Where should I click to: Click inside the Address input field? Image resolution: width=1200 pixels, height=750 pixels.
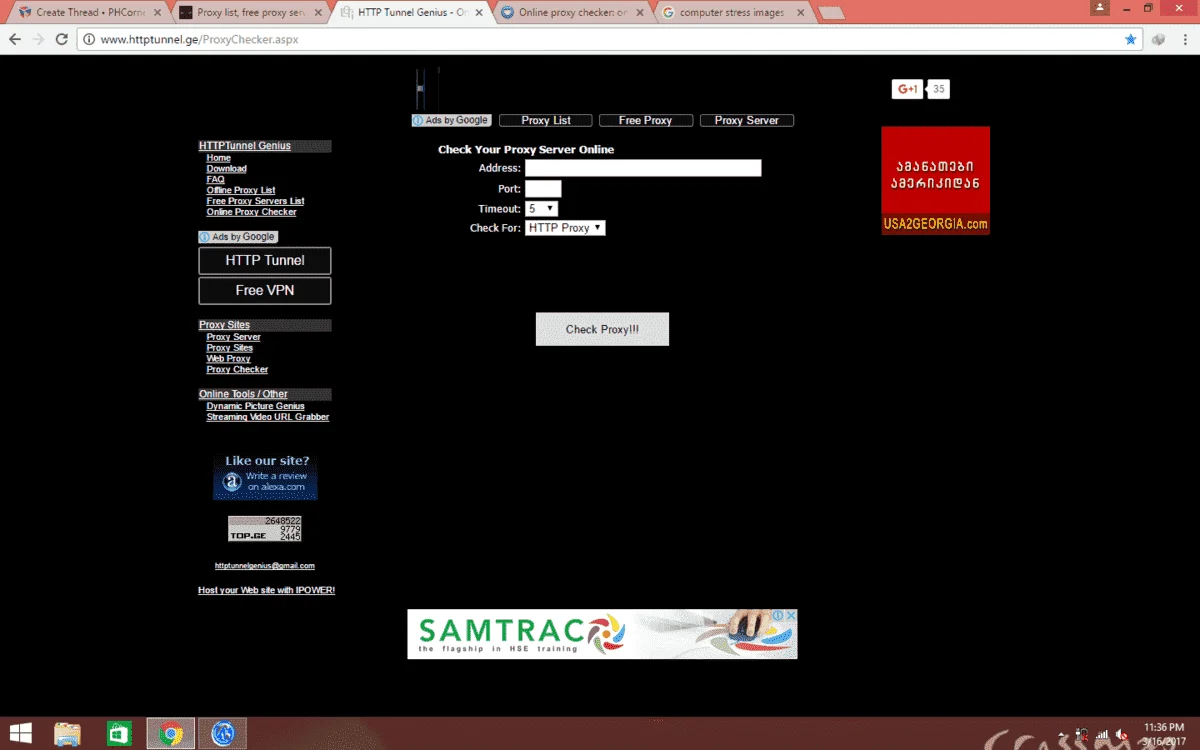point(643,168)
